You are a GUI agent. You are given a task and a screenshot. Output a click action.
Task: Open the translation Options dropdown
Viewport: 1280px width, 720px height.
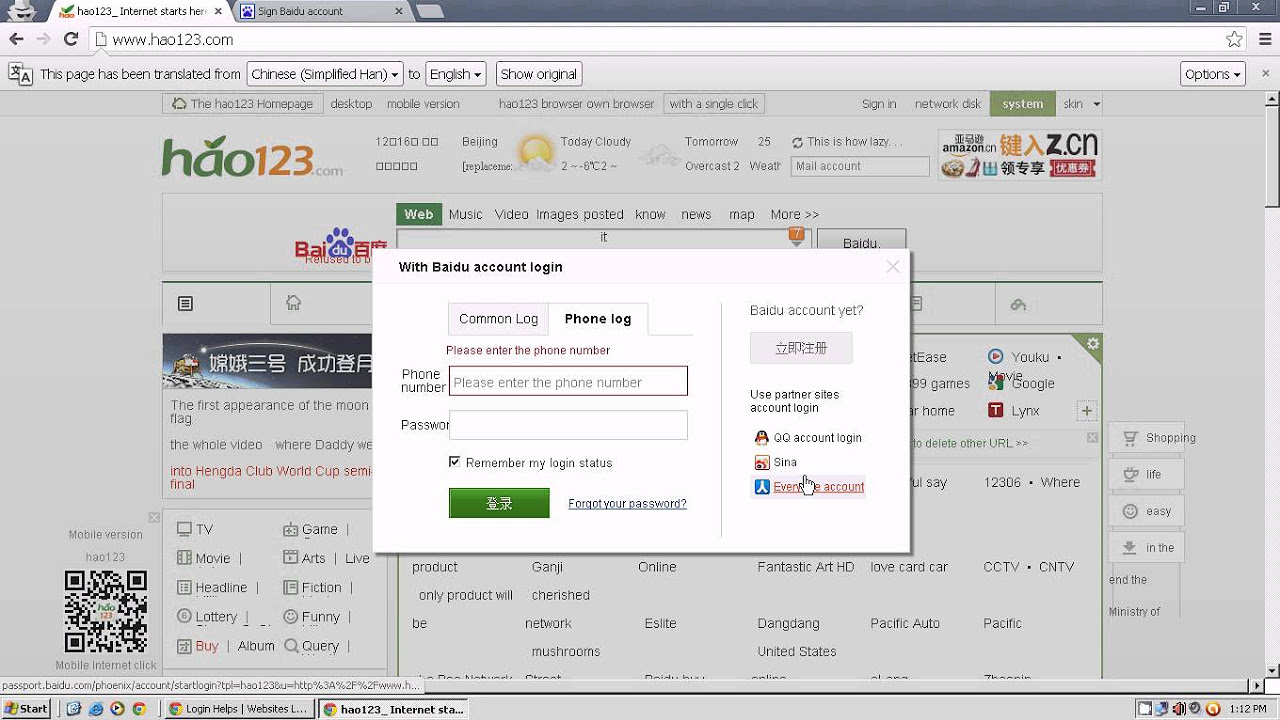click(x=1213, y=74)
